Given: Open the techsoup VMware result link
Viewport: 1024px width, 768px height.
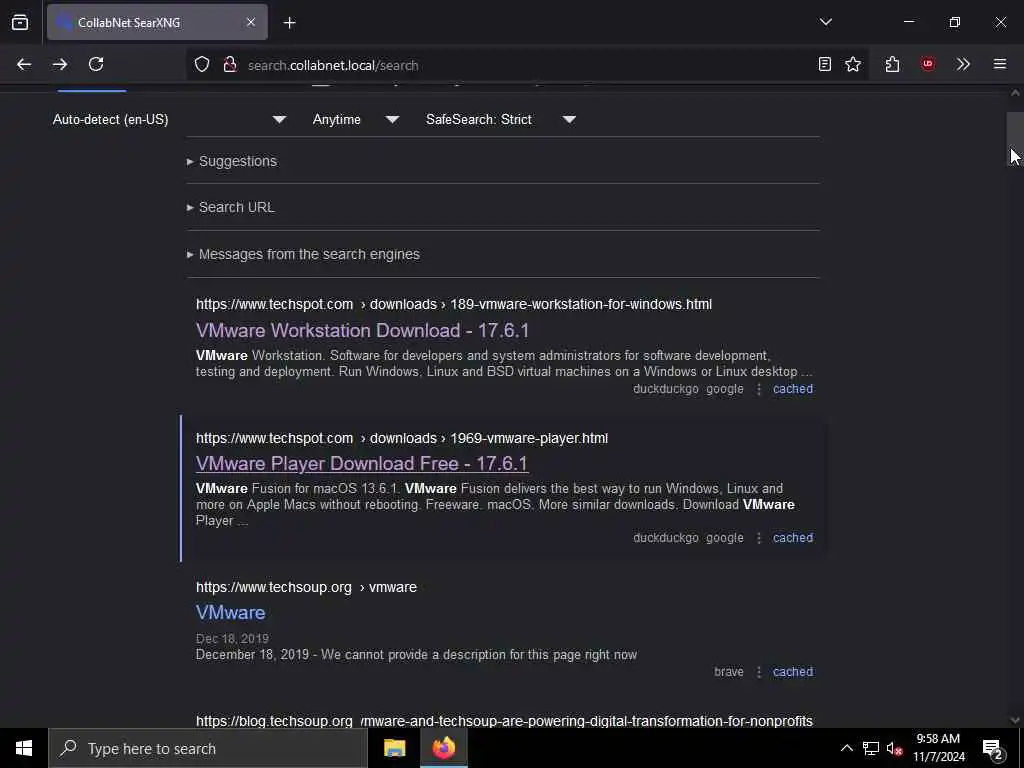Looking at the screenshot, I should 231,613.
